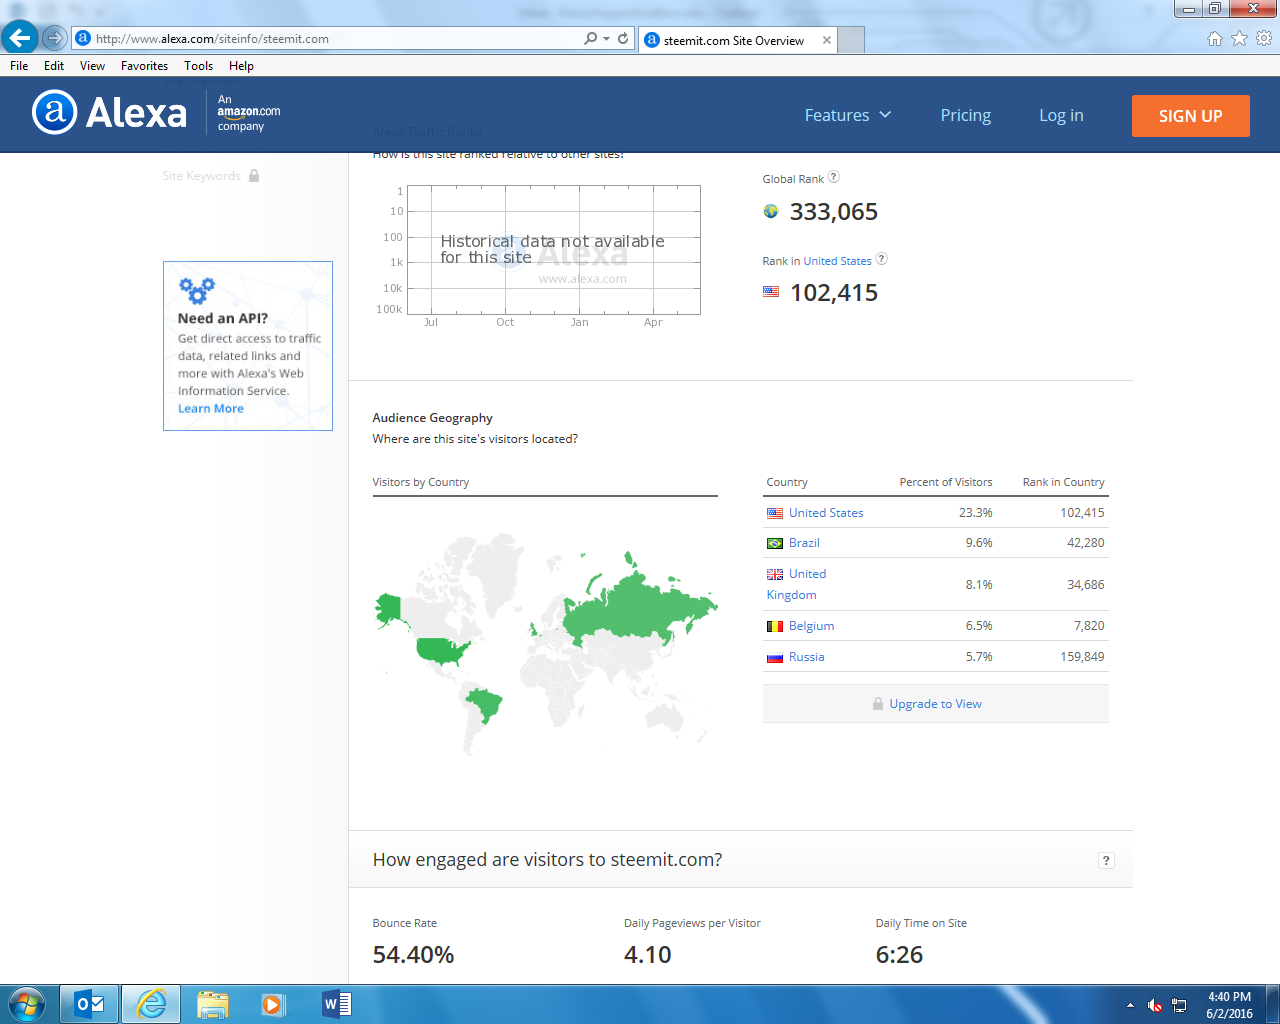
Task: Click the volume icon in system tray
Action: (x=1155, y=1005)
